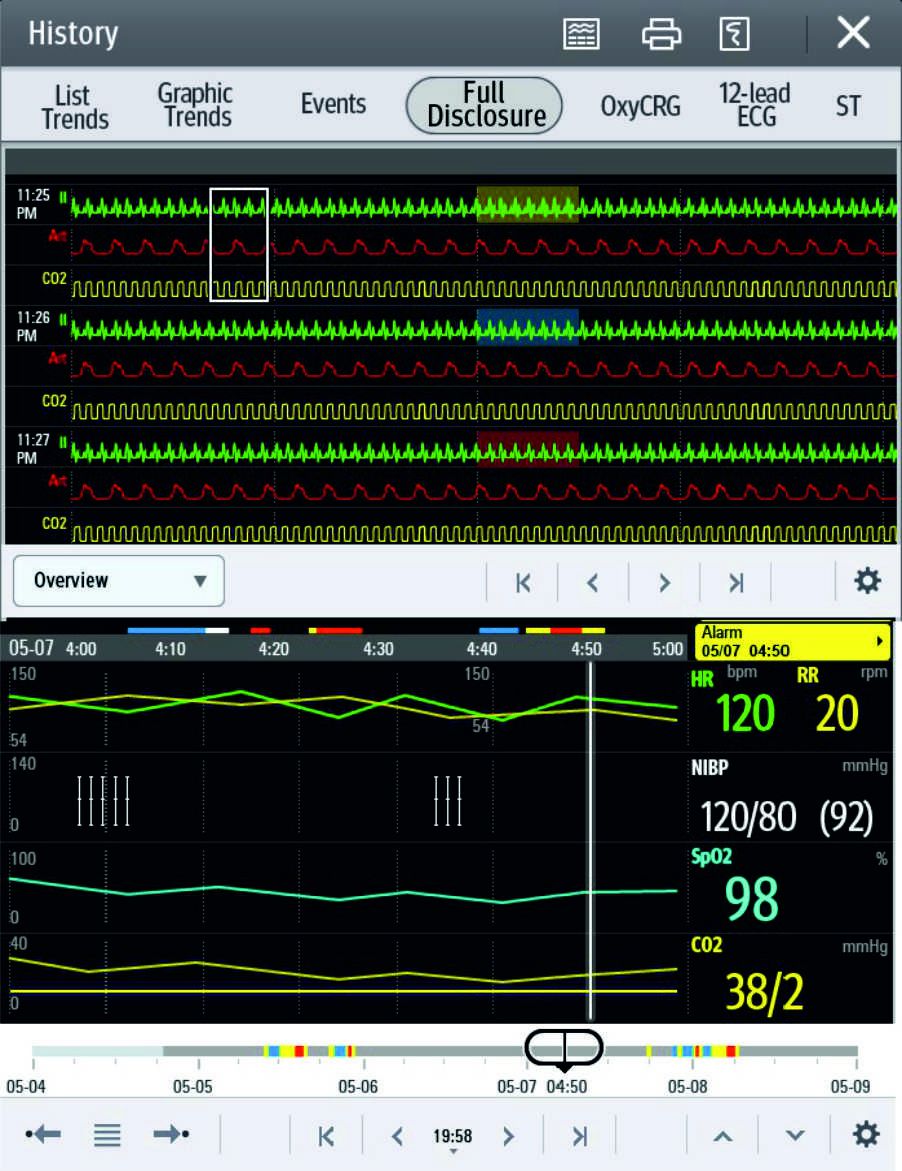This screenshot has height=1171, width=902.
Task: Go to previous event with left arrow-dot icon
Action: coord(44,1134)
